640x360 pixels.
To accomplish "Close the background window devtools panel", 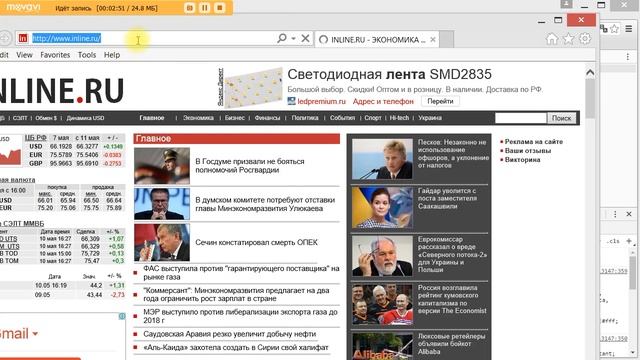I will click(x=629, y=214).
